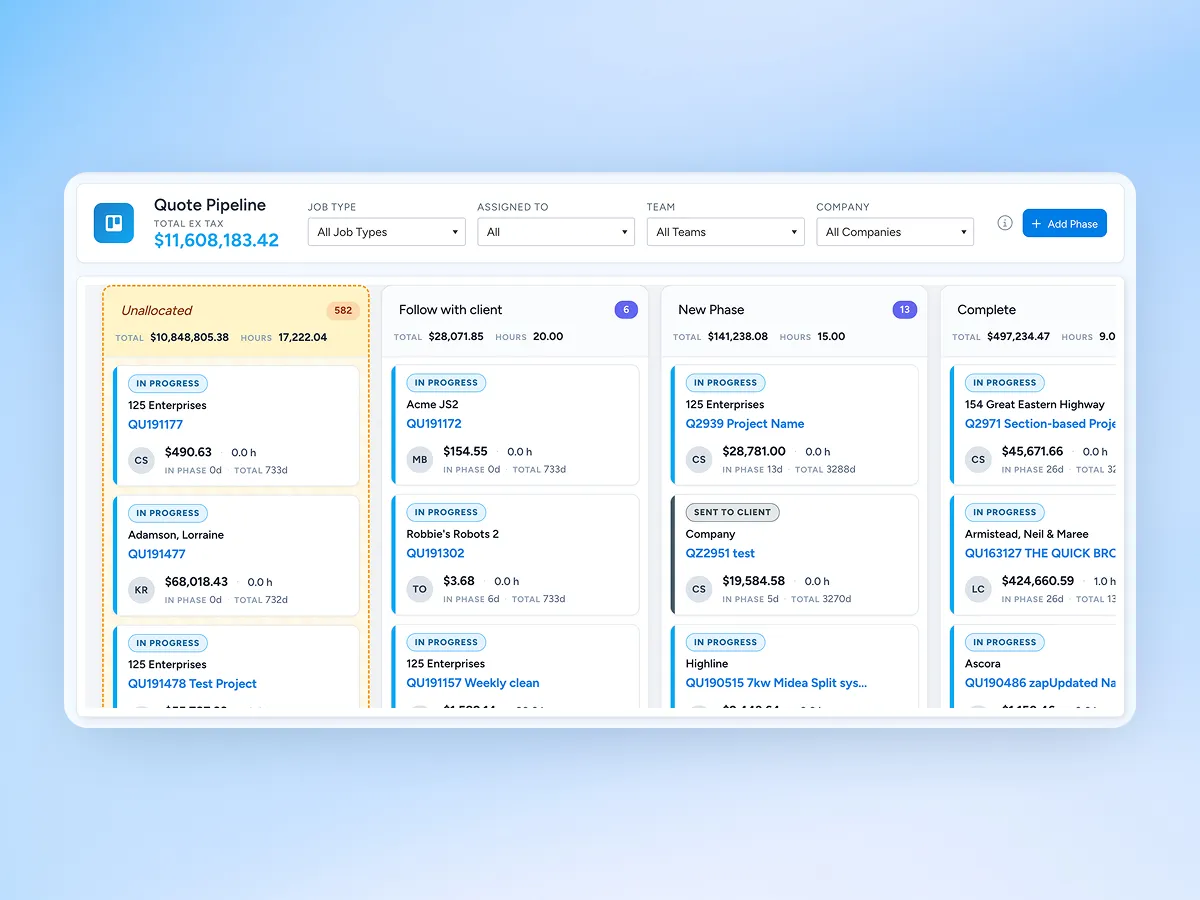Open quote QU191302

click(436, 553)
